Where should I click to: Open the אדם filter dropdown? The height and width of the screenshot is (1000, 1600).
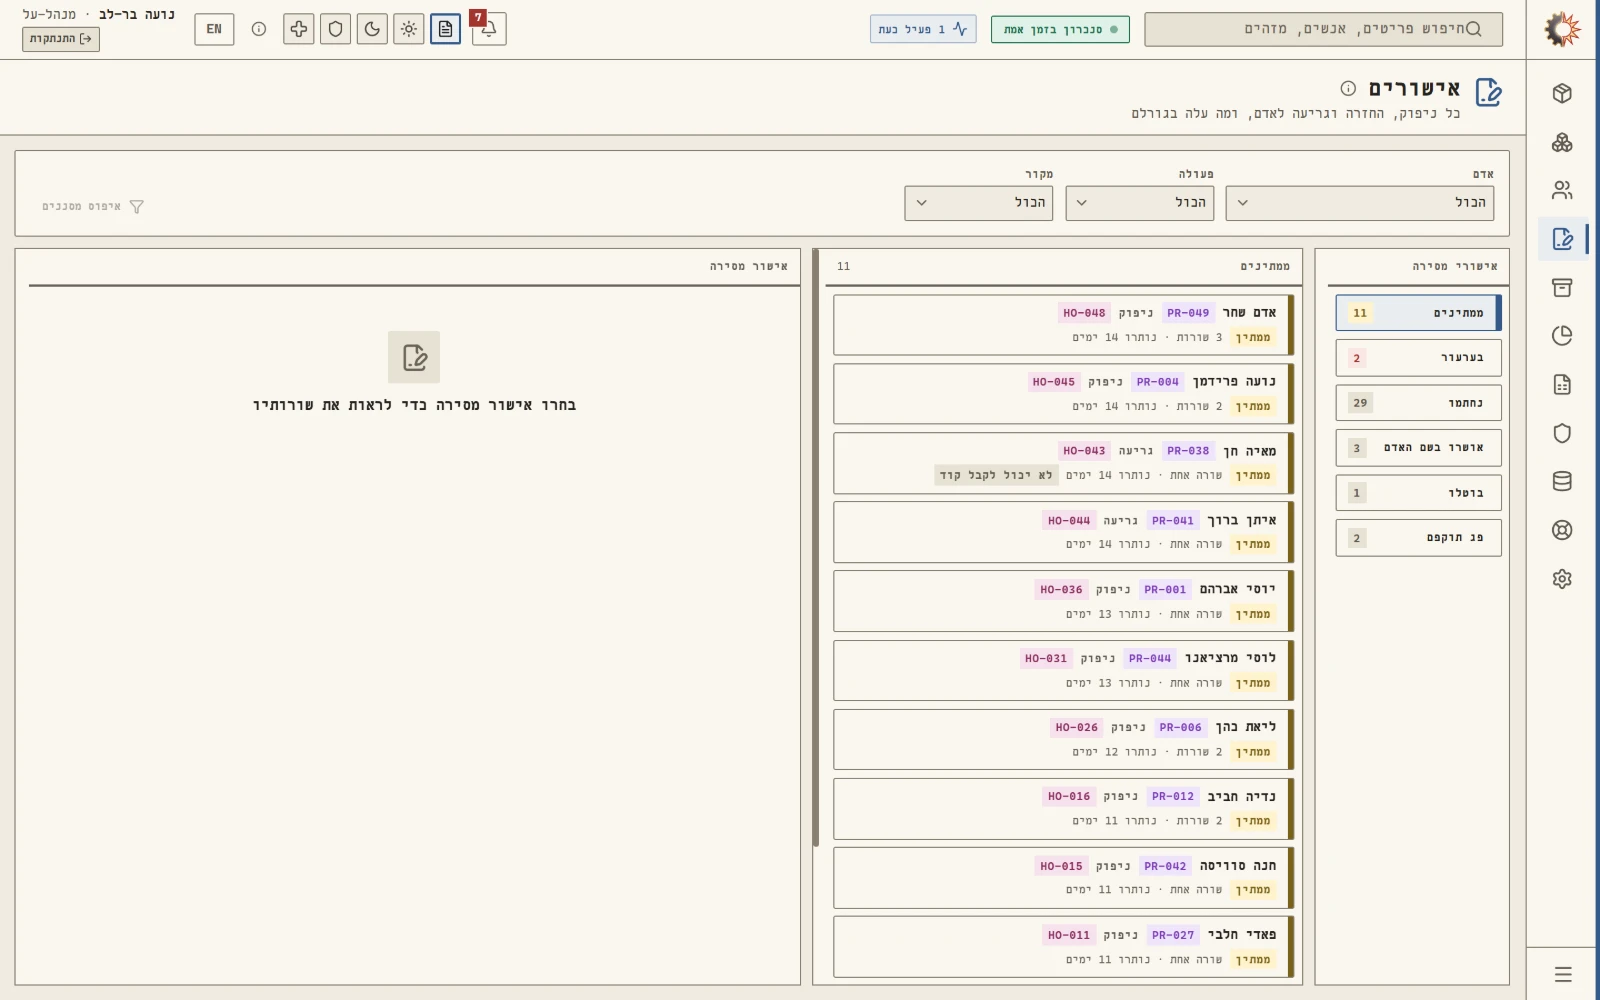pyautogui.click(x=1360, y=203)
